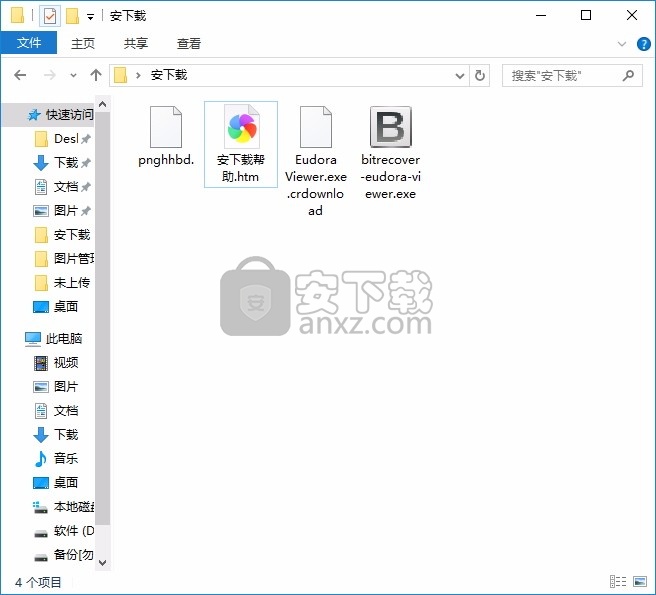Image resolution: width=656 pixels, height=595 pixels.
Task: Open the recent locations dropdown
Action: click(73, 76)
